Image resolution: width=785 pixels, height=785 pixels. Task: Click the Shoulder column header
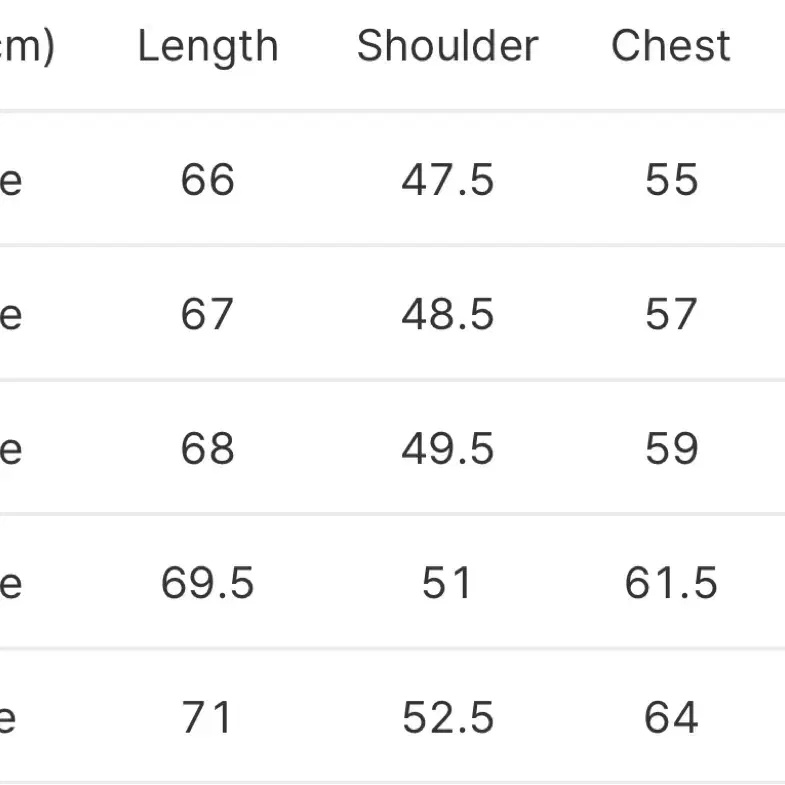click(x=448, y=46)
